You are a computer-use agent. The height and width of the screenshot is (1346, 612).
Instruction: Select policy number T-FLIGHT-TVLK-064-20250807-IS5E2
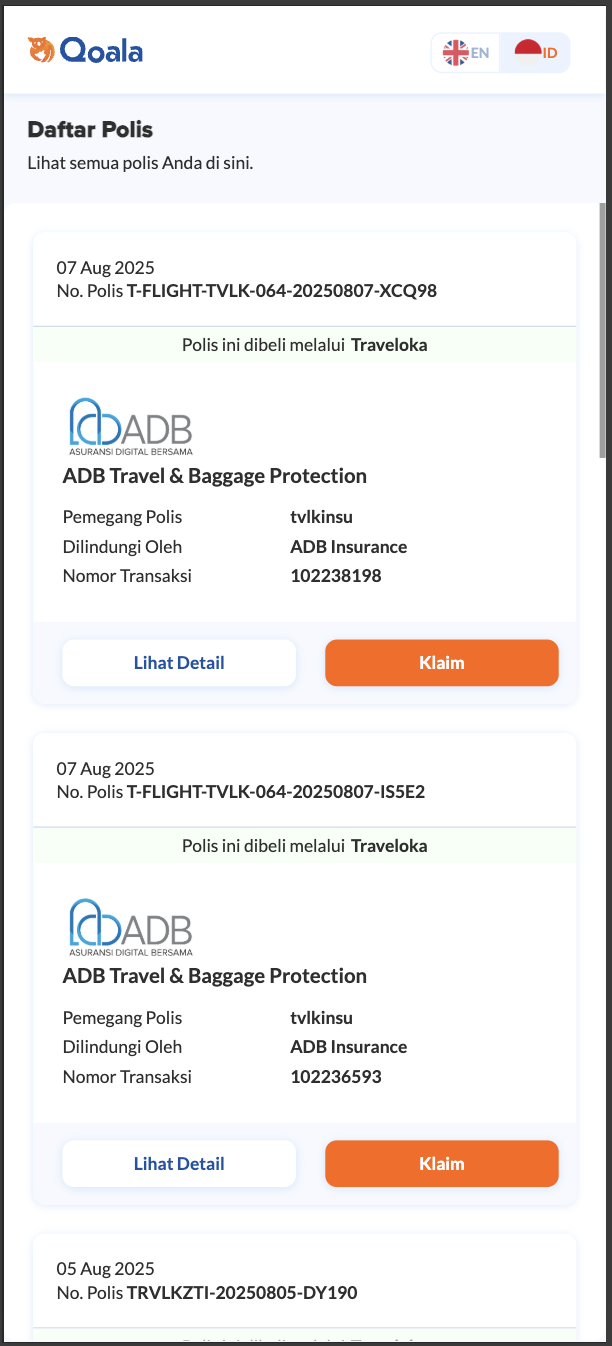[x=277, y=792]
